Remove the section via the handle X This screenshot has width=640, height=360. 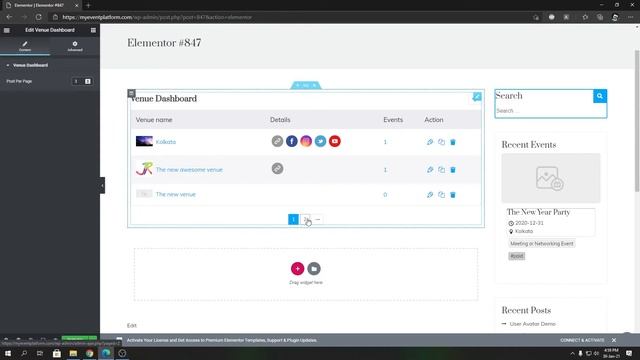[314, 85]
